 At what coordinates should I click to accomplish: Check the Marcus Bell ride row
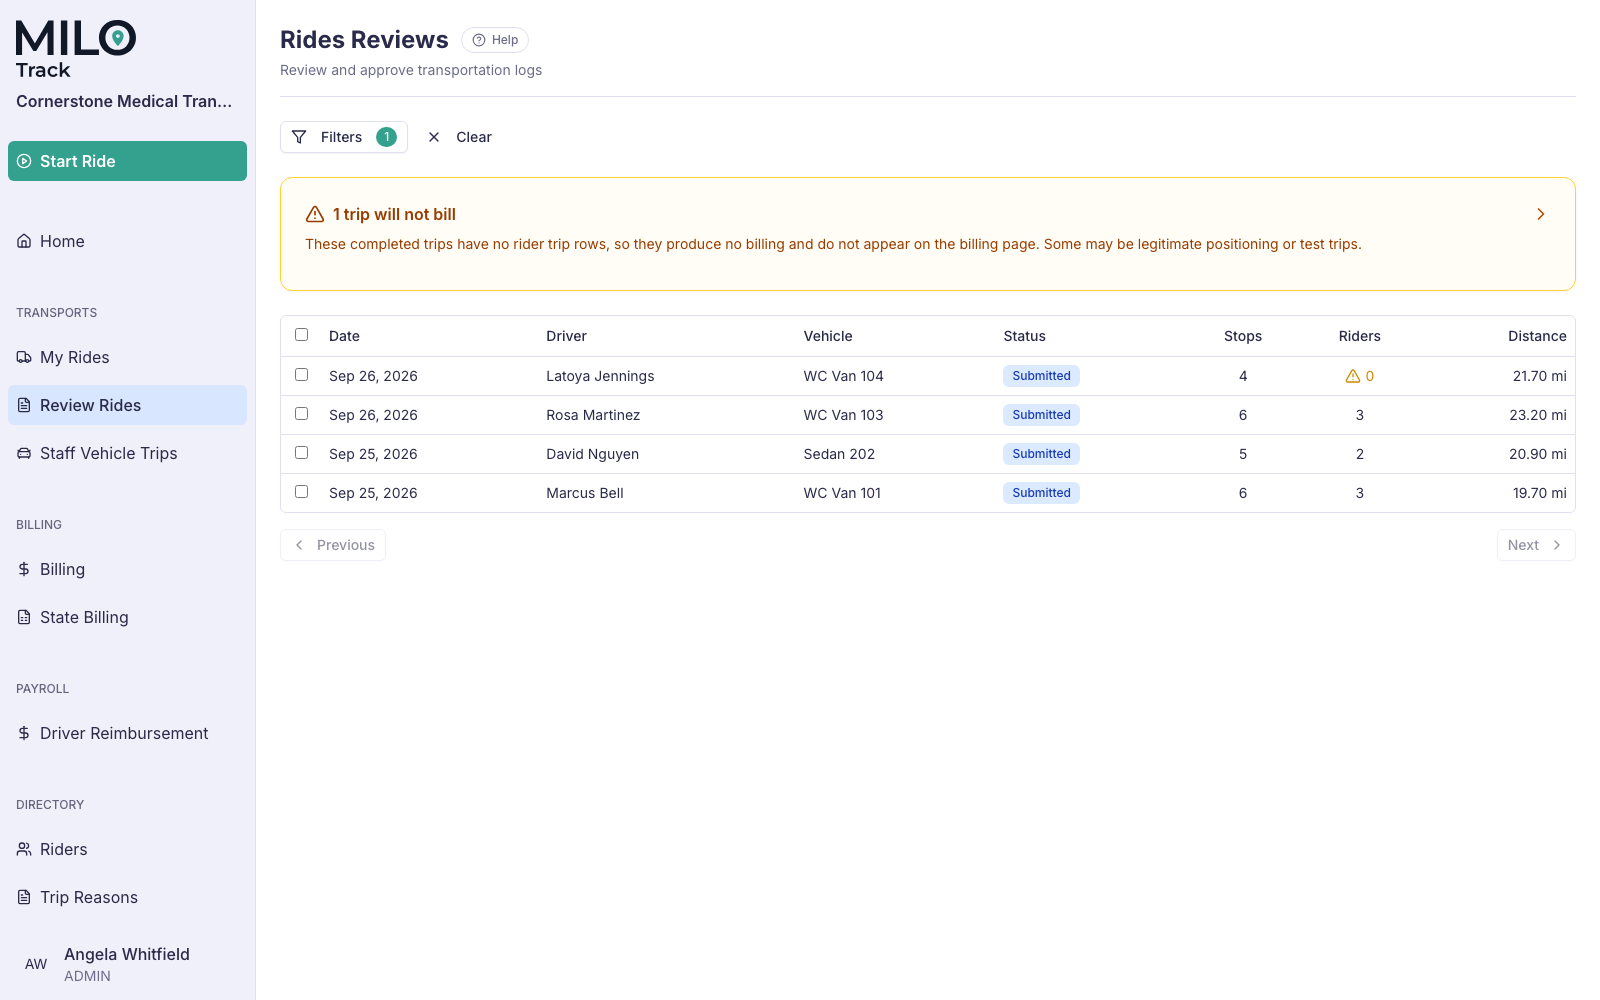point(302,492)
